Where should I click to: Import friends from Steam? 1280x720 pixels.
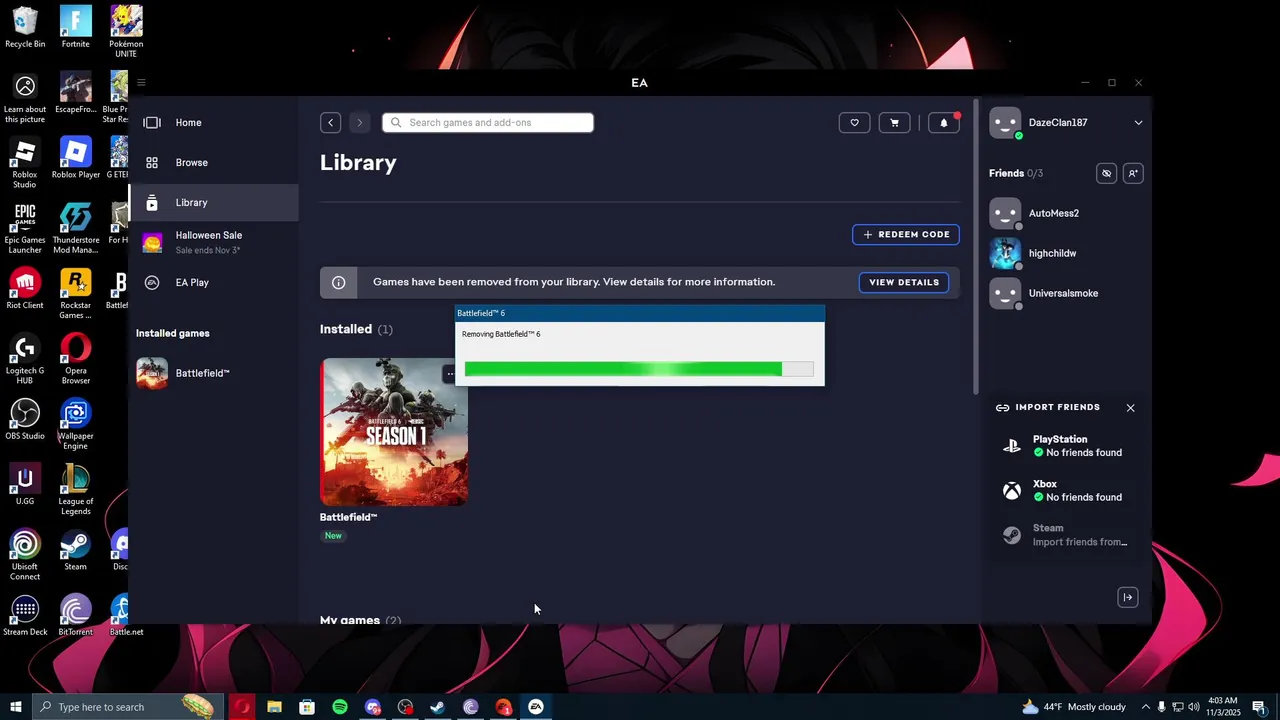pos(1066,535)
